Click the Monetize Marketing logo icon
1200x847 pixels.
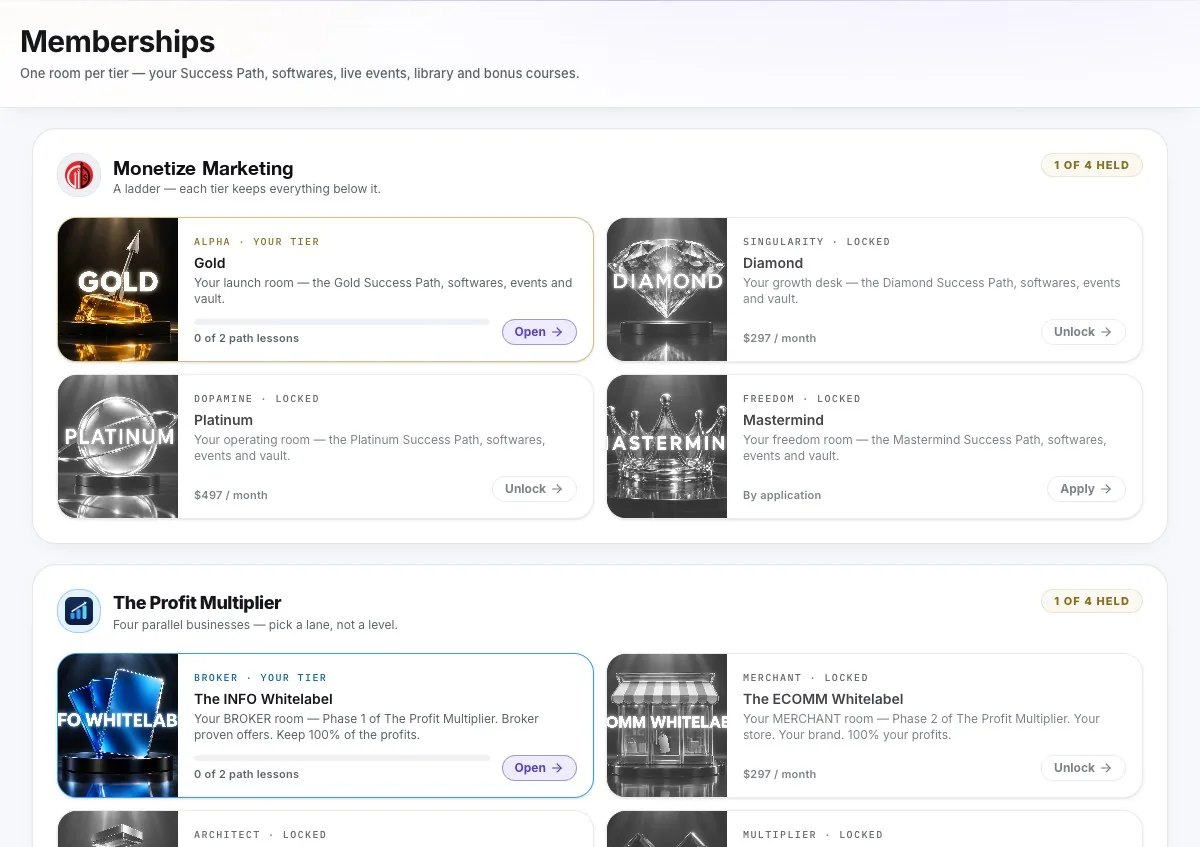[x=79, y=175]
